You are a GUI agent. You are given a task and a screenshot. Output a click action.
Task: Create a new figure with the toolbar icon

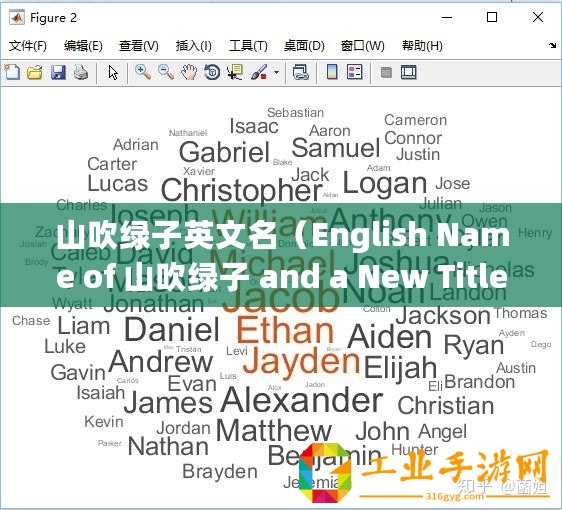coord(12,72)
